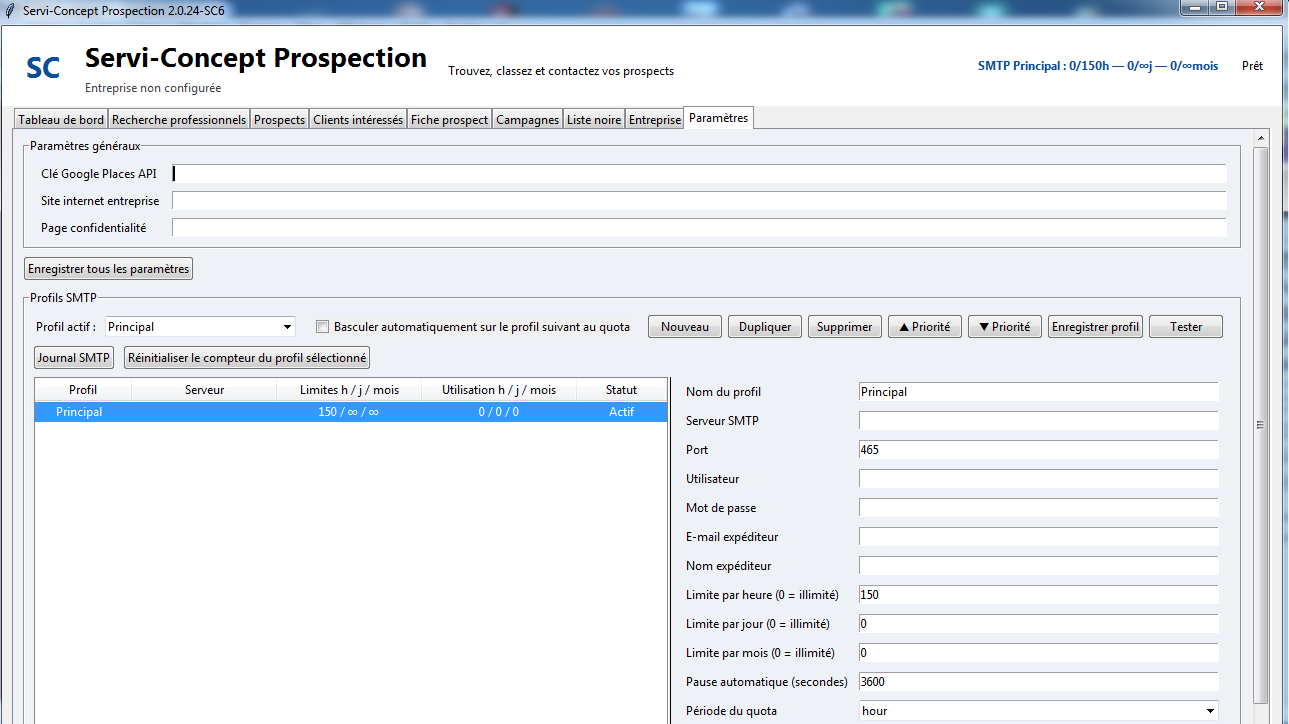Click the vertical scrollbar up arrow
The width and height of the screenshot is (1289, 724).
click(1261, 138)
